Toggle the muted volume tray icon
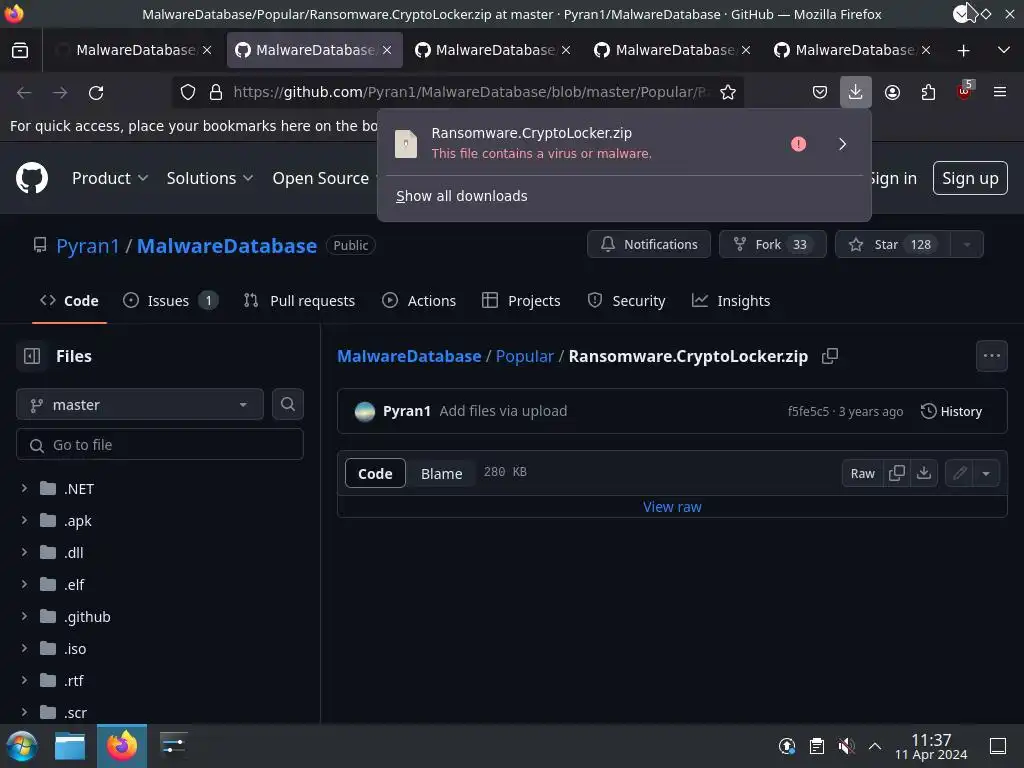Viewport: 1024px width, 768px height. point(846,746)
